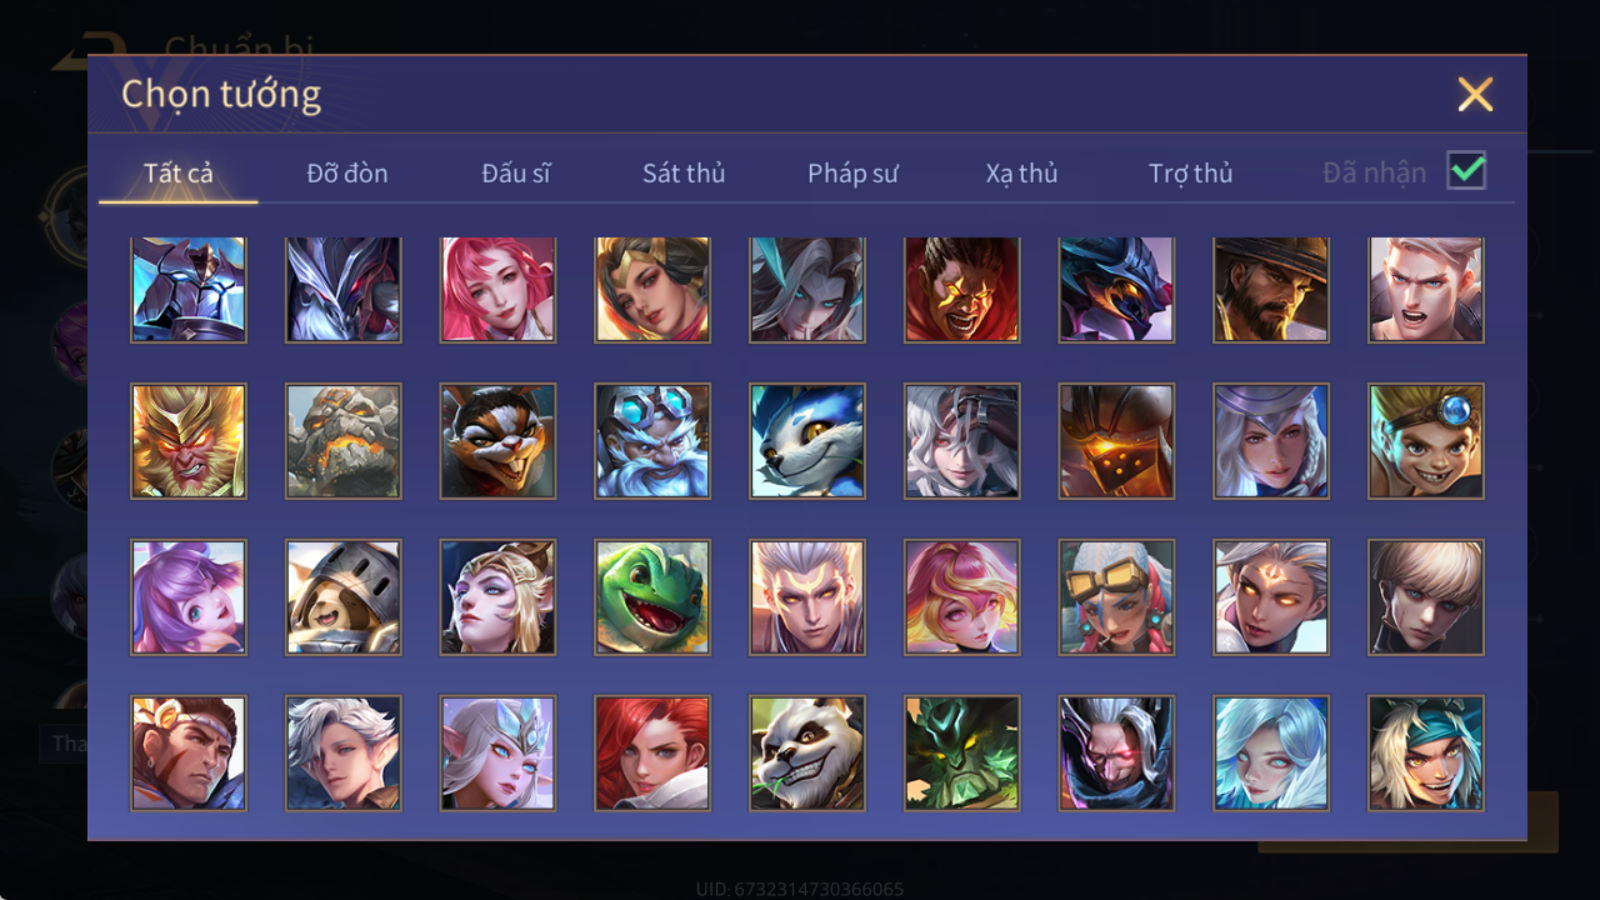Select the Đấu sĩ tab
1600x900 pixels.
(x=516, y=173)
